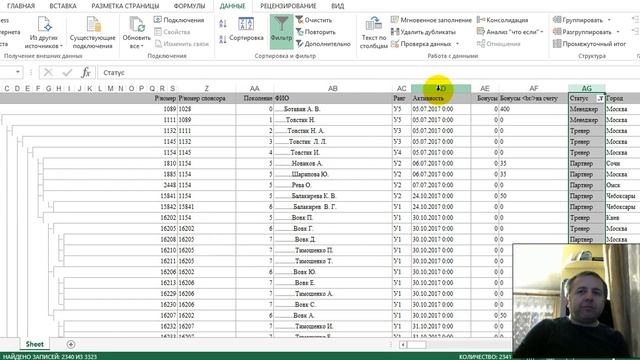Reapply the filter (Повторить)
The height and width of the screenshot is (360, 640).
click(316, 32)
